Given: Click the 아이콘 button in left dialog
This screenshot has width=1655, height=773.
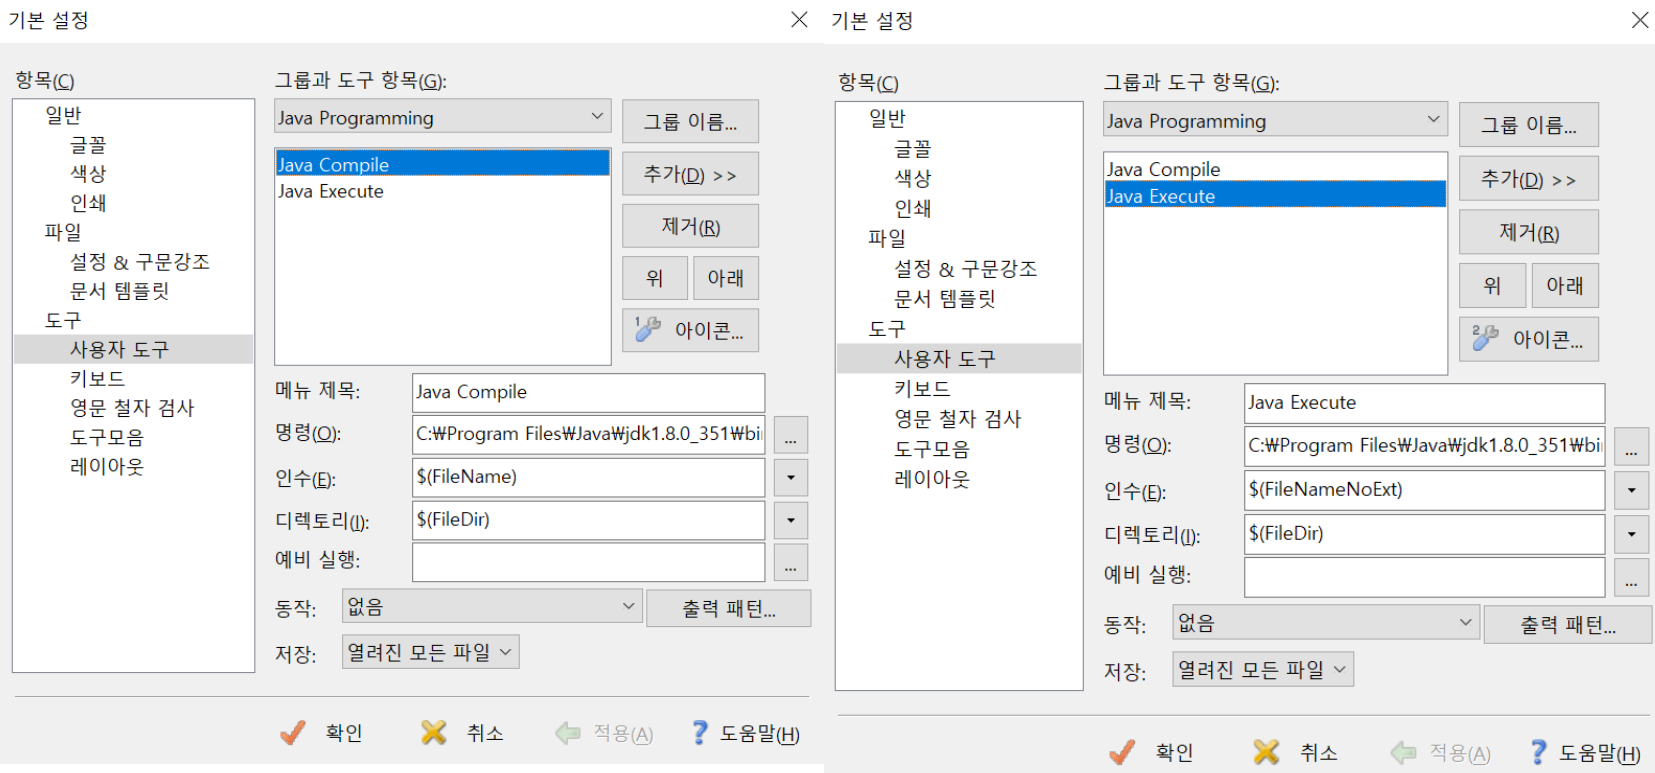Looking at the screenshot, I should click(x=690, y=330).
